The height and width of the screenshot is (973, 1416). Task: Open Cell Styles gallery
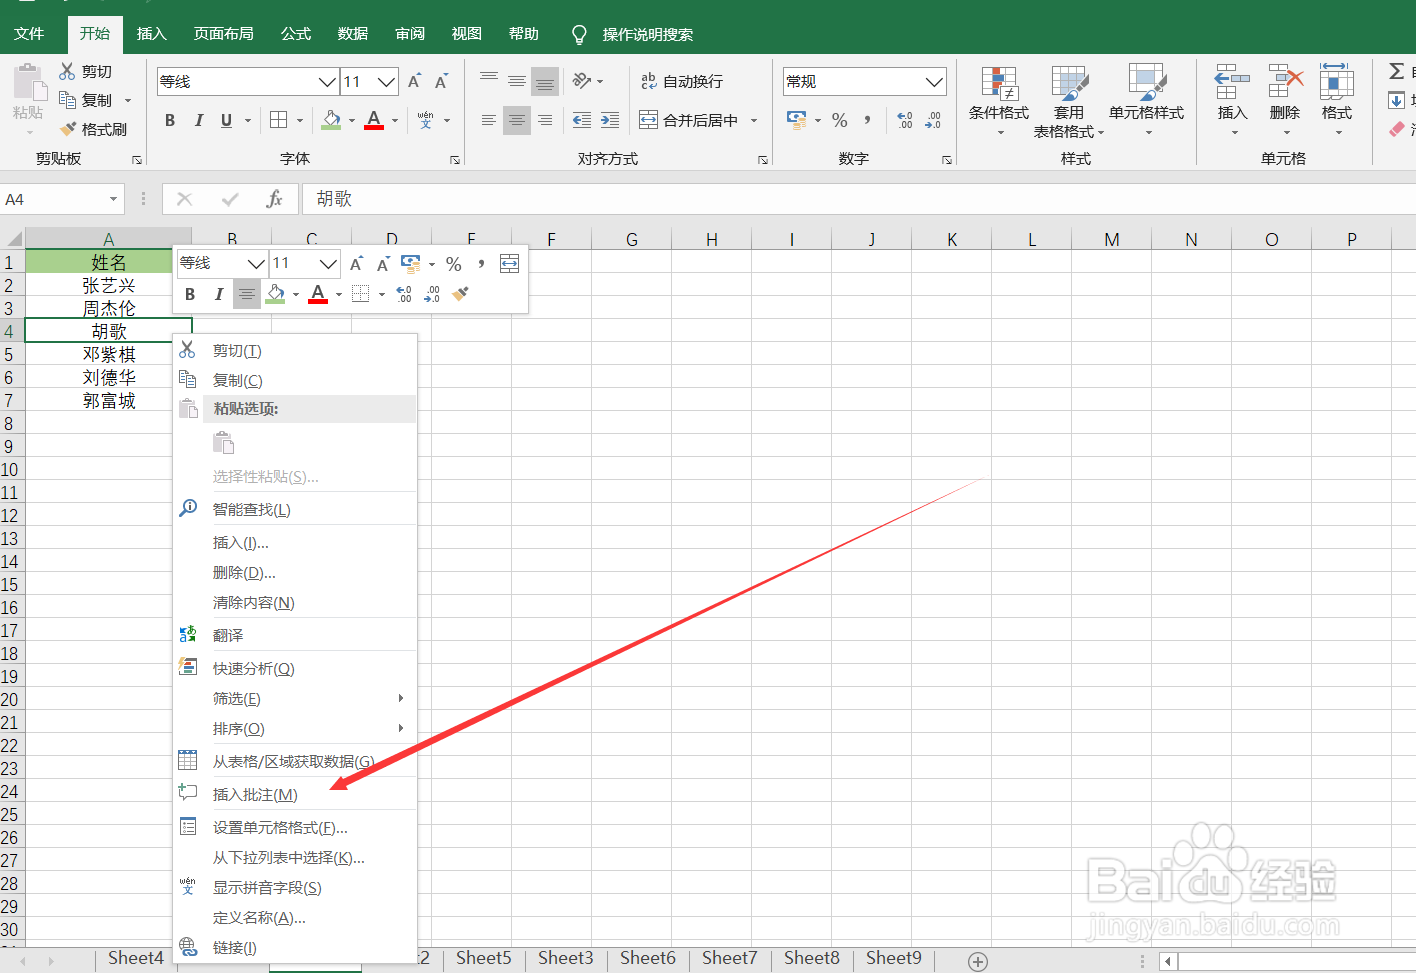pos(1146,100)
